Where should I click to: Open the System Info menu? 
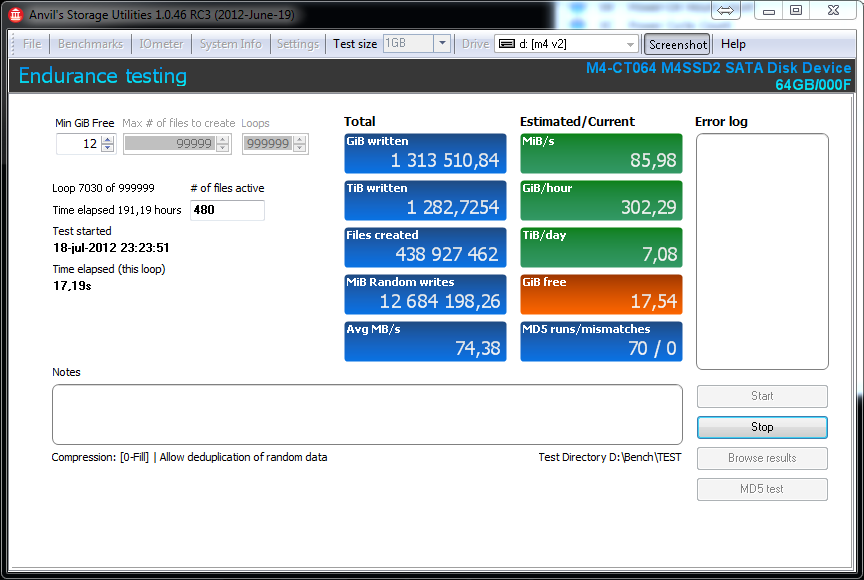(x=230, y=44)
